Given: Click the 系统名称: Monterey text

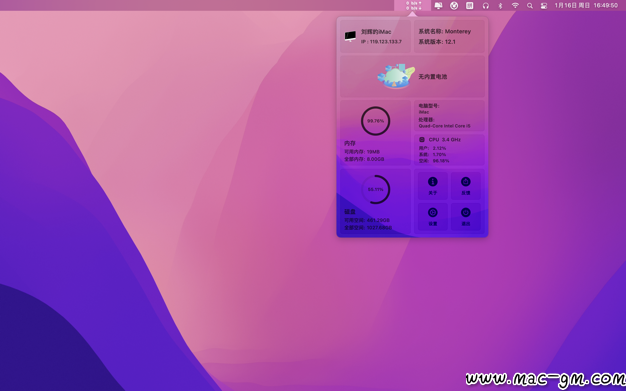Looking at the screenshot, I should tap(445, 31).
